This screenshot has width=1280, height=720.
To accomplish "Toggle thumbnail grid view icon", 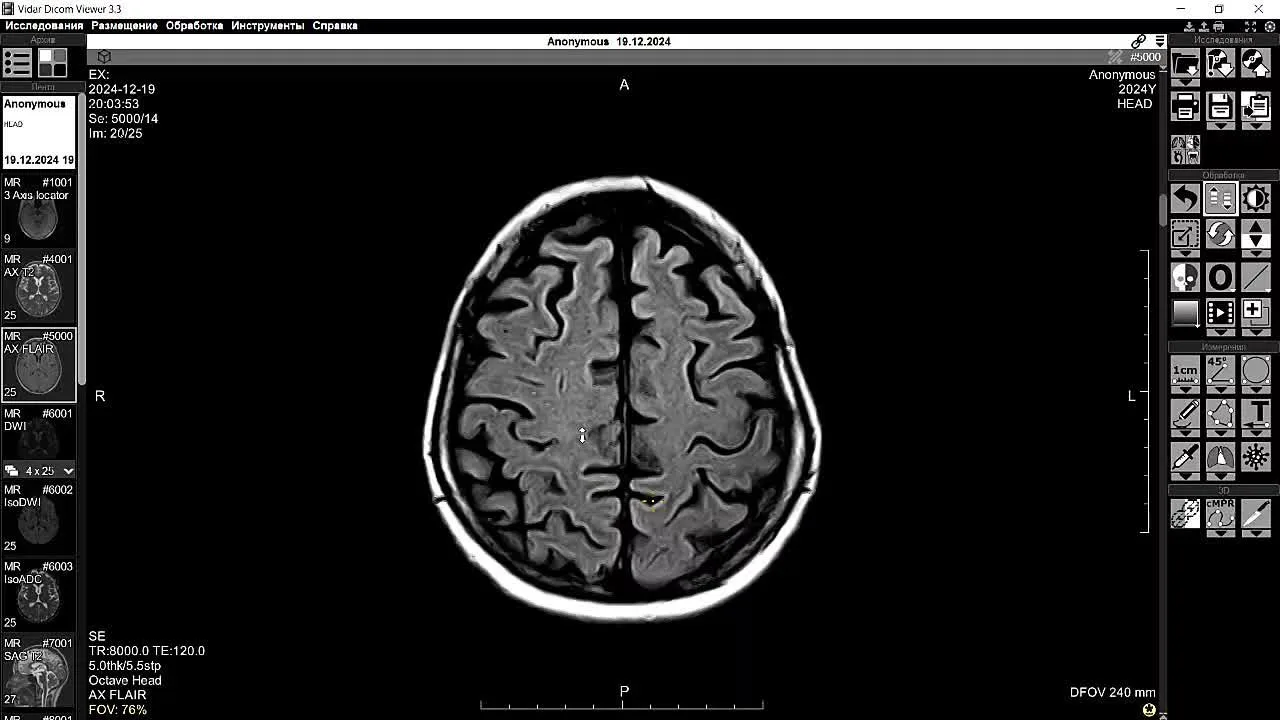I will (52, 63).
